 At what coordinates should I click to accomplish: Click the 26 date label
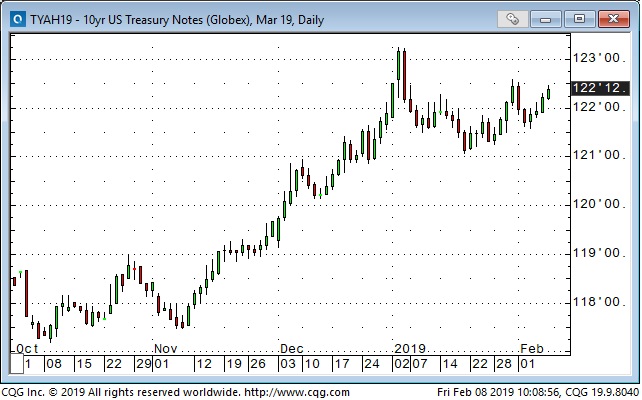click(258, 364)
